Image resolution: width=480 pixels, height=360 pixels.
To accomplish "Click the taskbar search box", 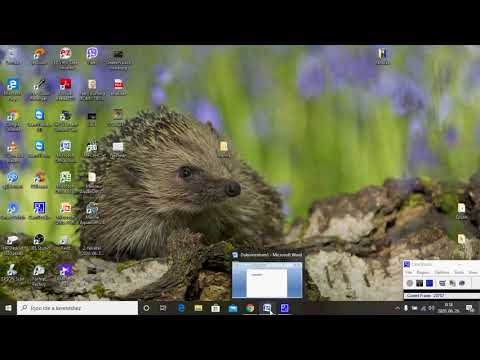I will (77, 308).
